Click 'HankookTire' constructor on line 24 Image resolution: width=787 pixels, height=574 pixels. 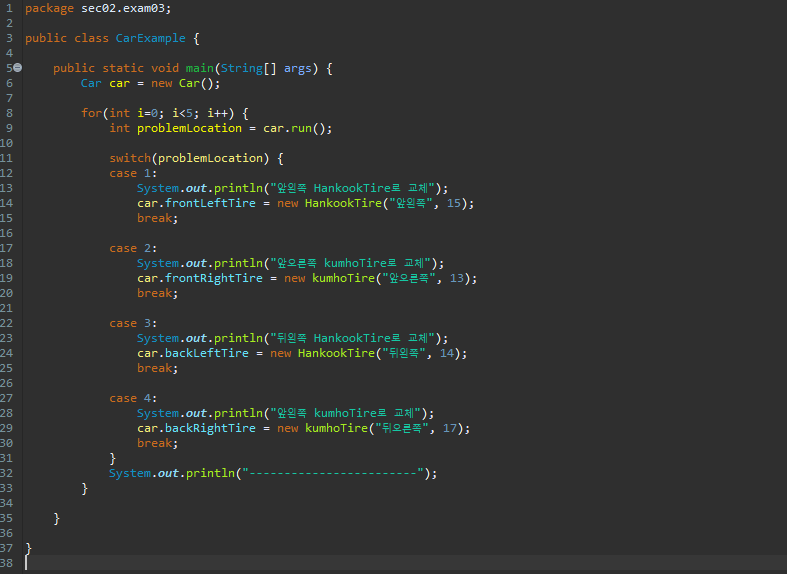336,353
